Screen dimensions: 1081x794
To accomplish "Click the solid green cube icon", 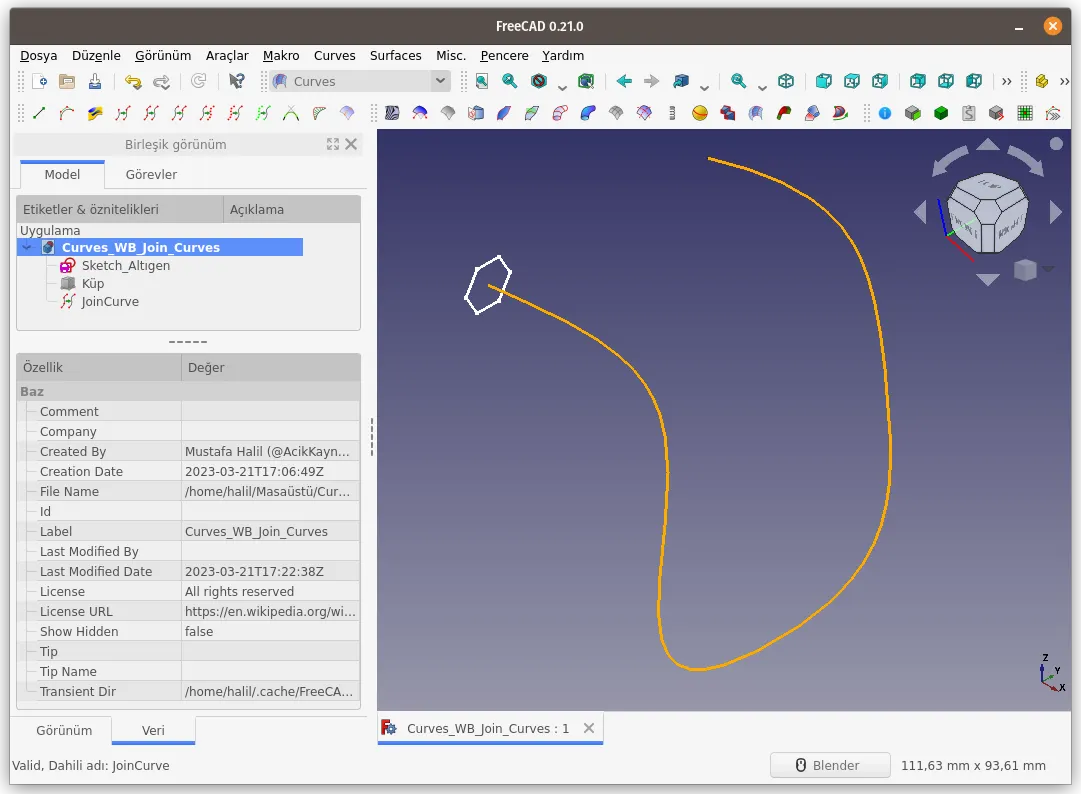I will click(x=941, y=113).
